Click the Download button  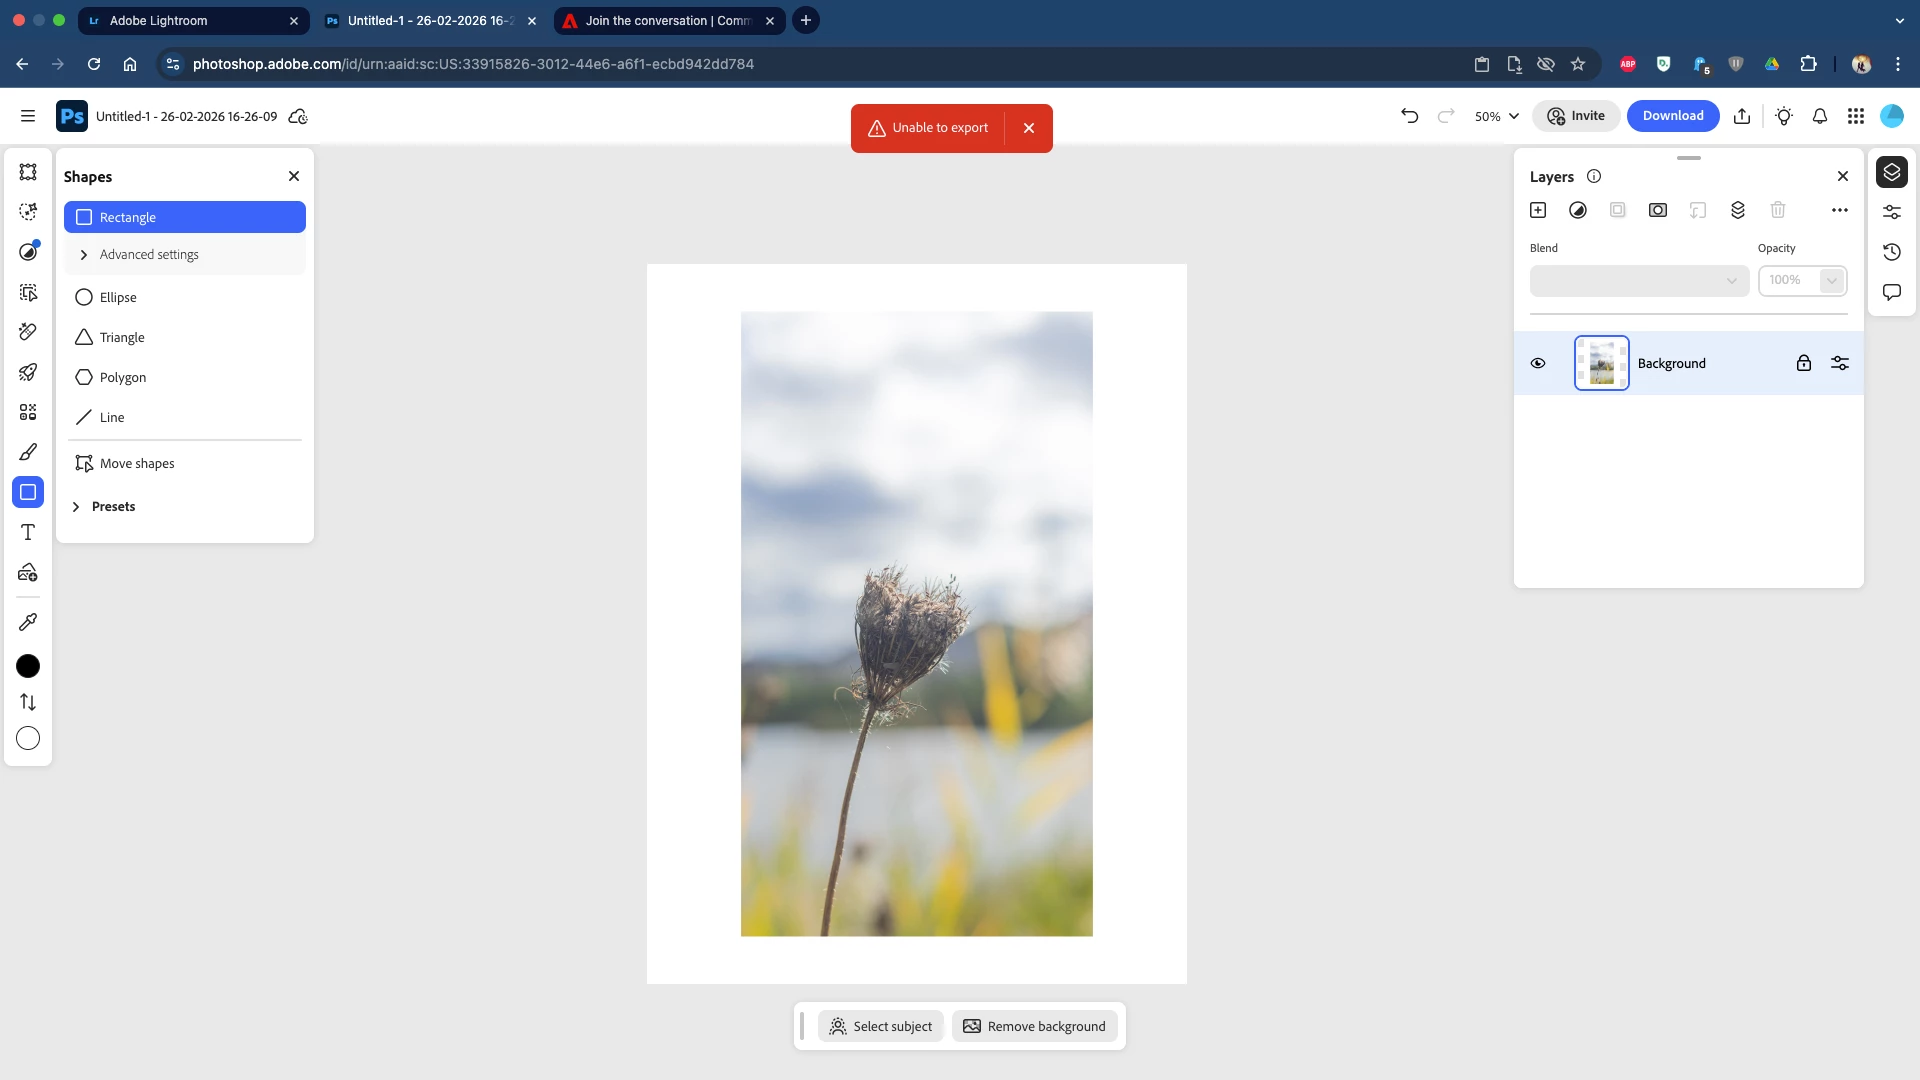pos(1672,116)
